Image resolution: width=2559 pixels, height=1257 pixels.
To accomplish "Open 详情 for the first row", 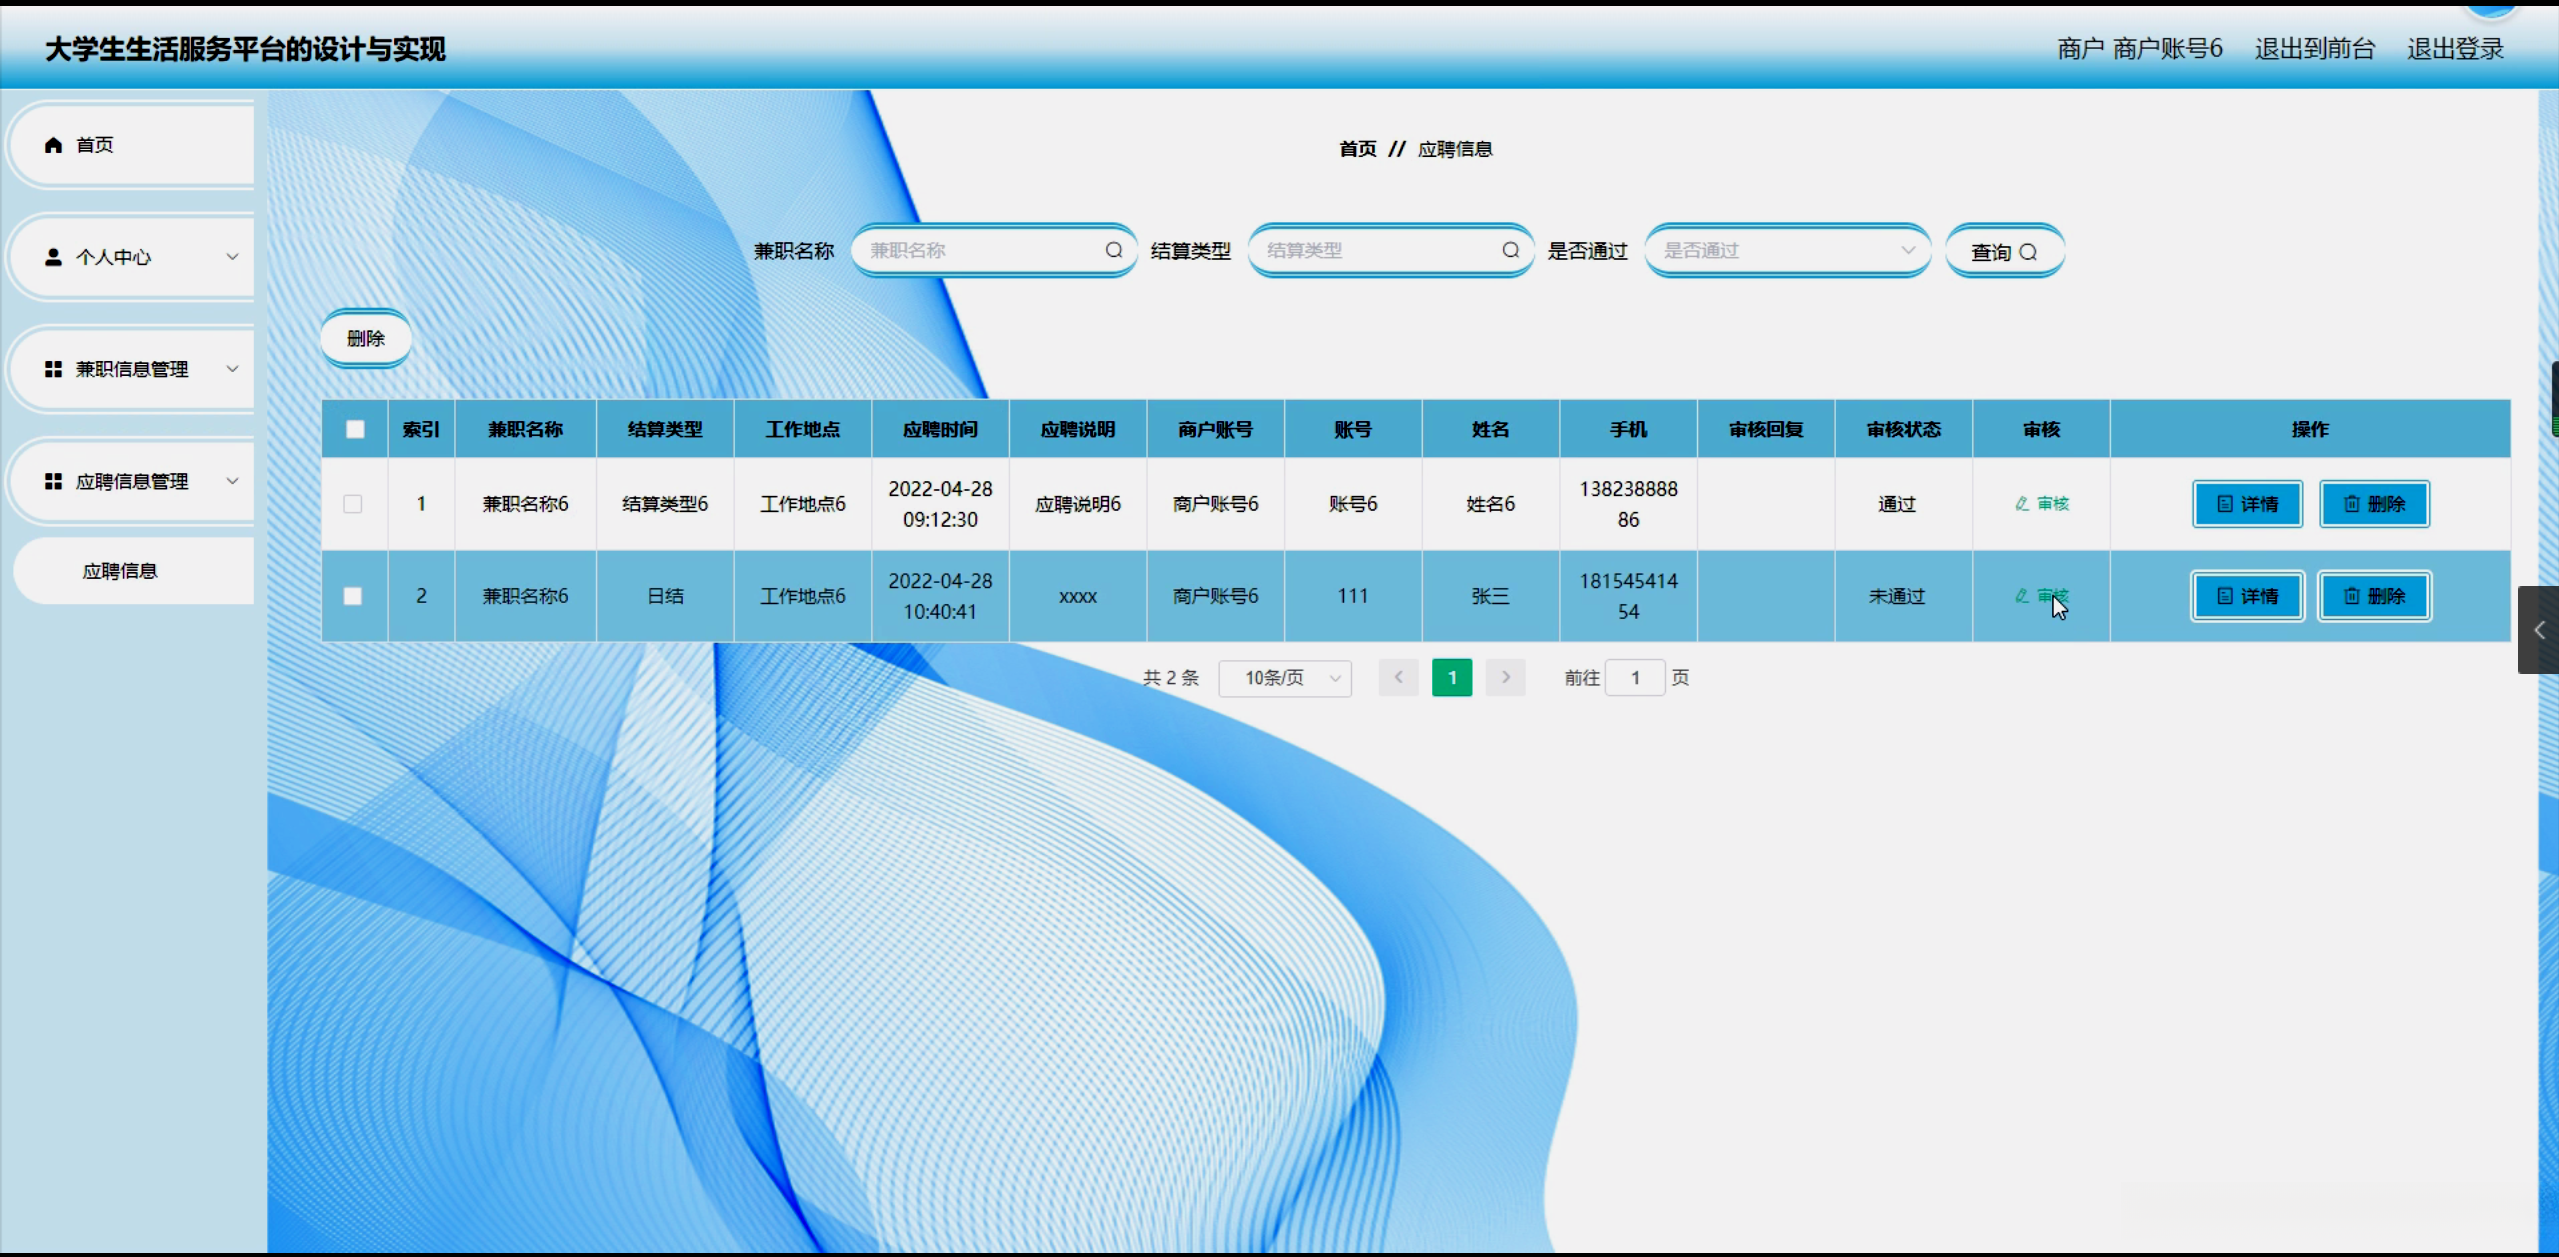I will pyautogui.click(x=2247, y=504).
